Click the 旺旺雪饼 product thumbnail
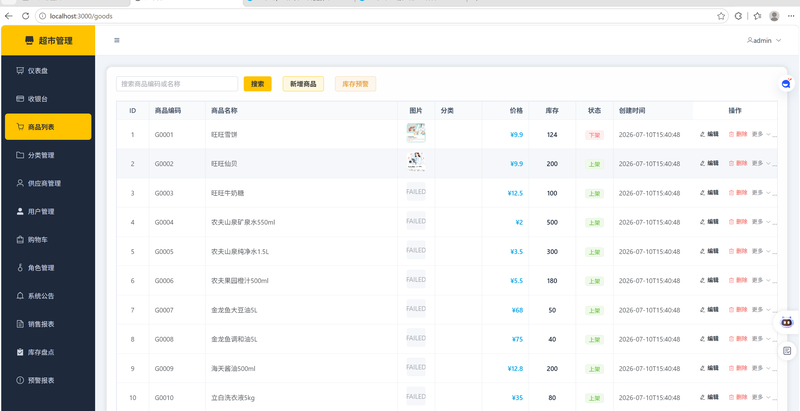The width and height of the screenshot is (800, 411). tap(416, 133)
